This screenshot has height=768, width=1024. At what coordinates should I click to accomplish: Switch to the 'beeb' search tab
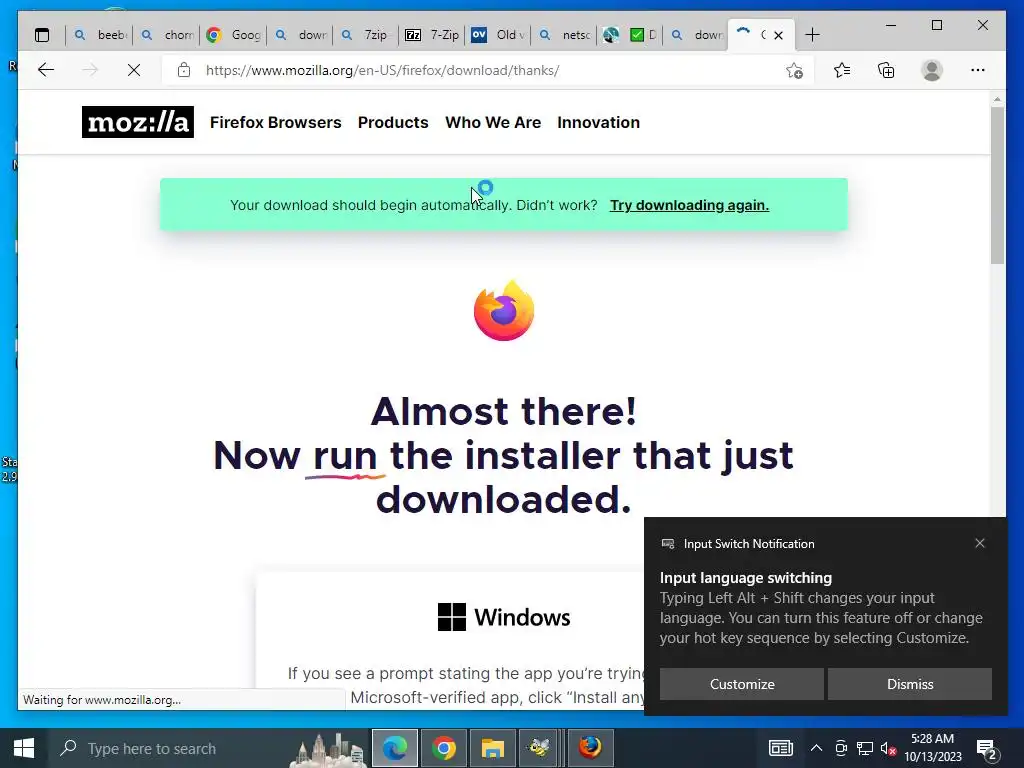tap(99, 35)
